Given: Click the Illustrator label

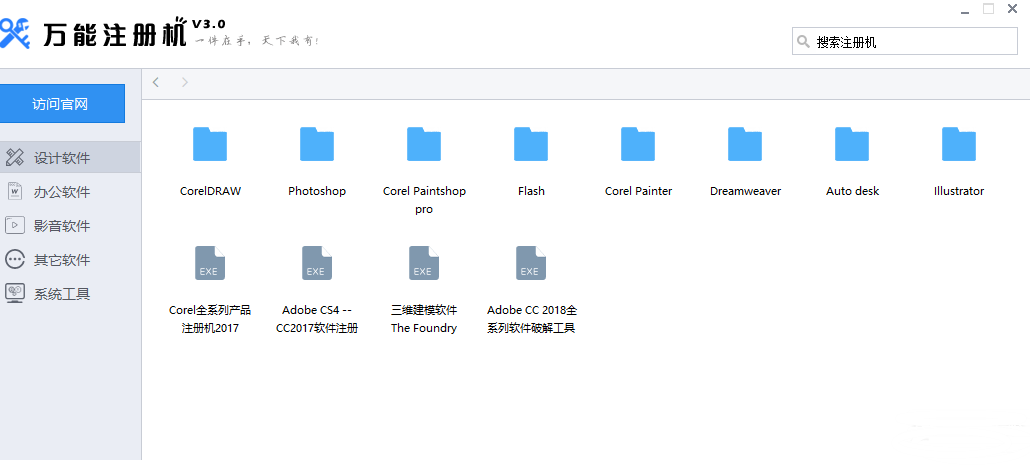Looking at the screenshot, I should click(x=959, y=191).
